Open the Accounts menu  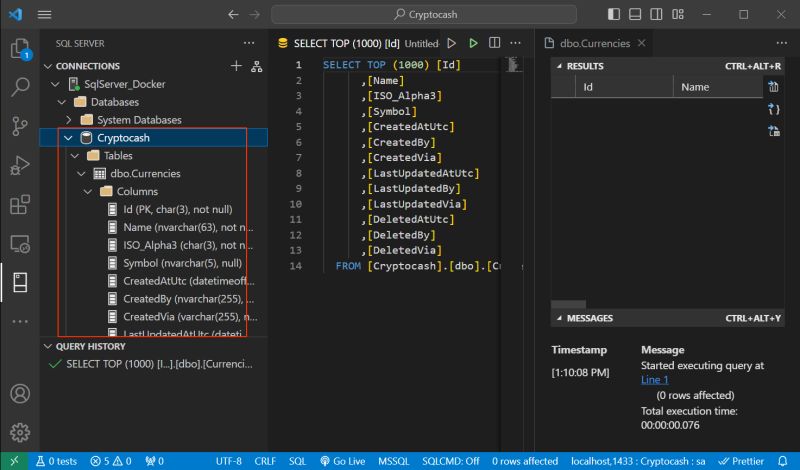coord(20,393)
